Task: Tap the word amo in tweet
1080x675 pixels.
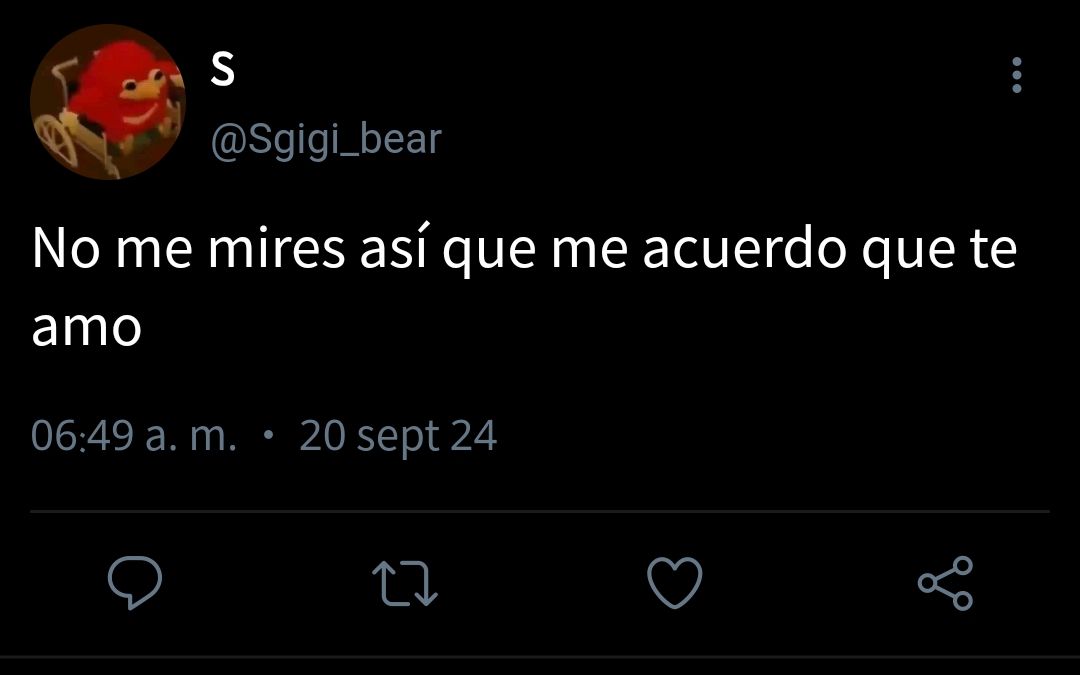Action: pyautogui.click(x=87, y=329)
